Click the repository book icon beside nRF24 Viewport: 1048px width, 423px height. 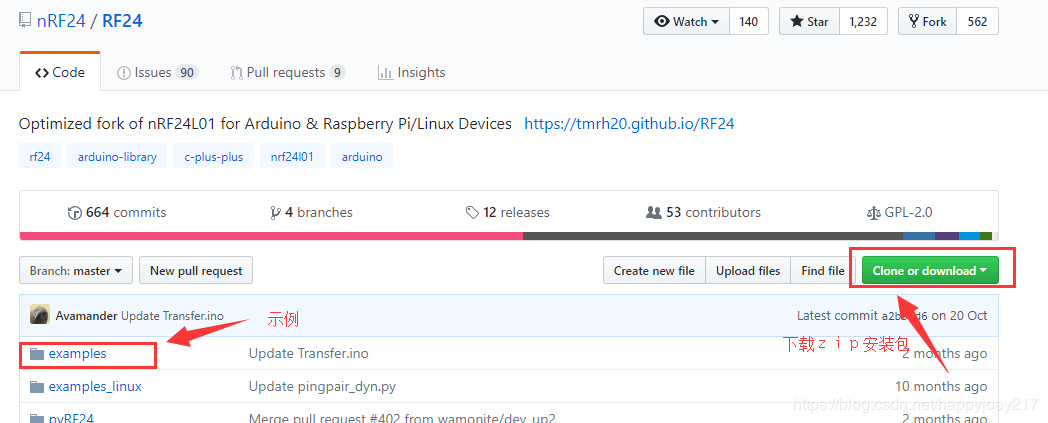[25, 21]
